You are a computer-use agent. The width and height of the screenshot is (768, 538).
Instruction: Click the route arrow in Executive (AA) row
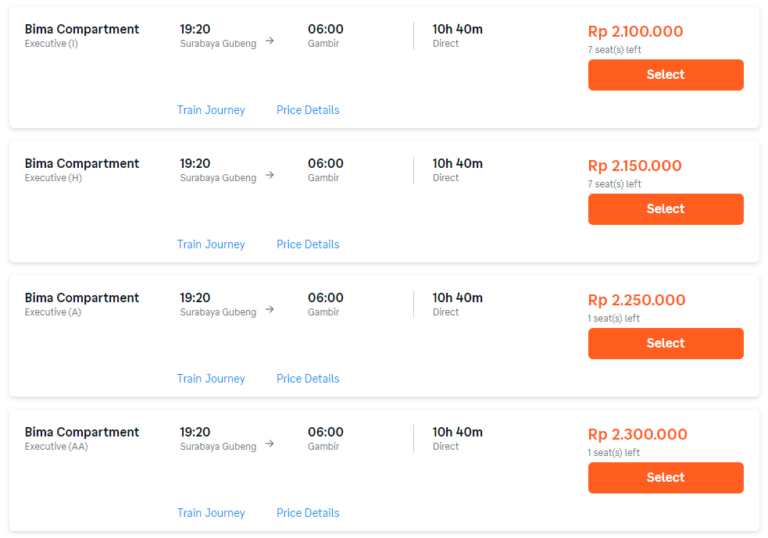click(270, 445)
